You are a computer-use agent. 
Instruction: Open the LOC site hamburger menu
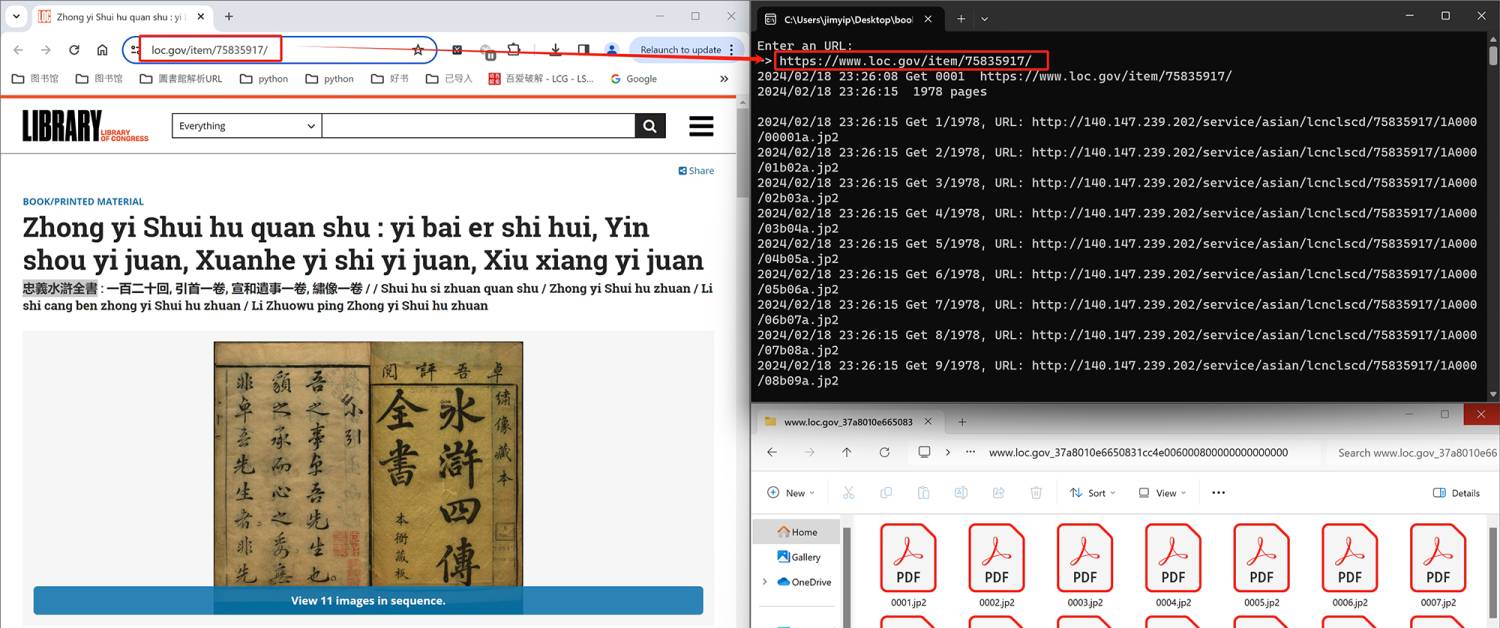click(700, 125)
